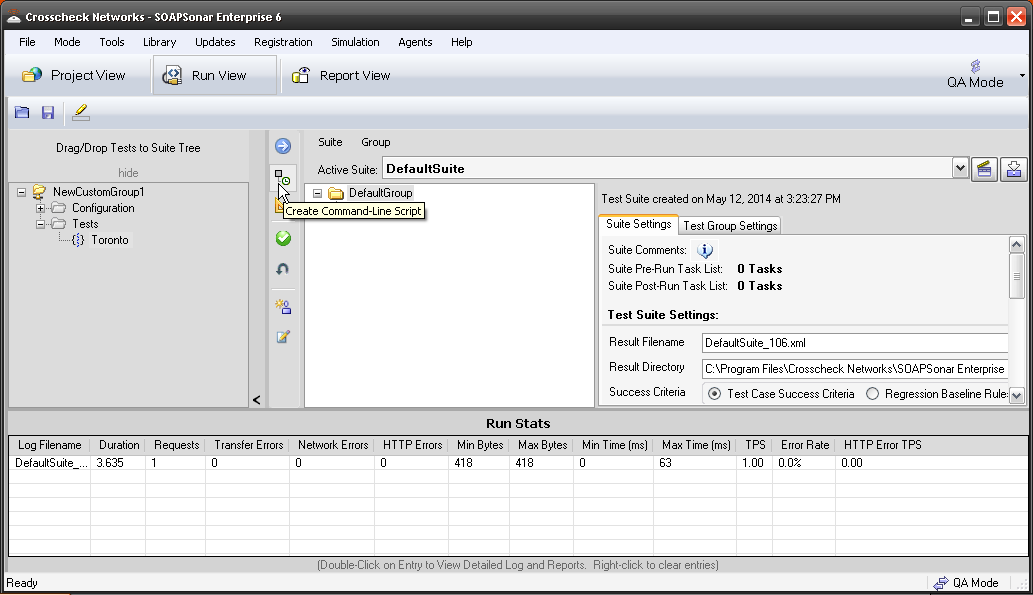Select Regression Baseline Rules radio button

tap(872, 394)
